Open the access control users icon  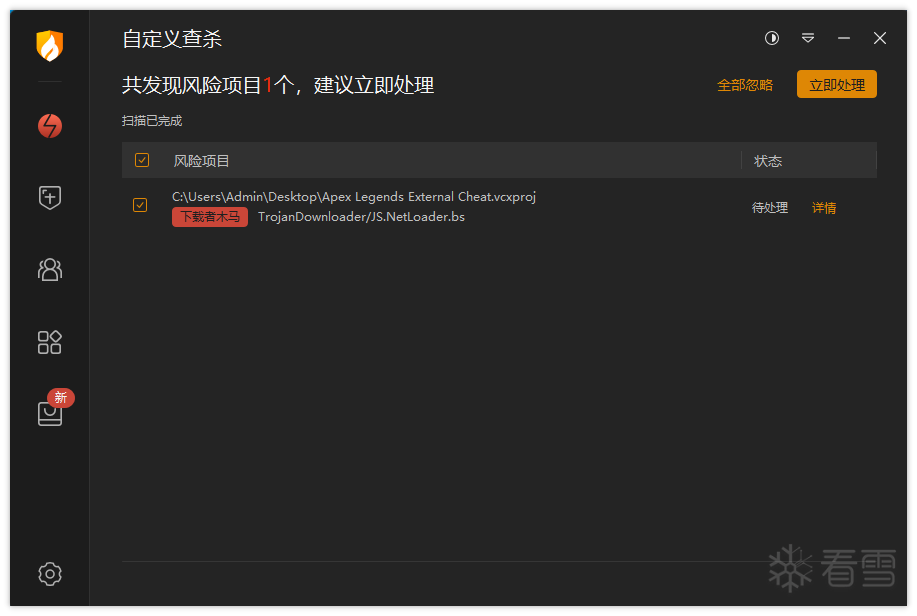click(50, 270)
